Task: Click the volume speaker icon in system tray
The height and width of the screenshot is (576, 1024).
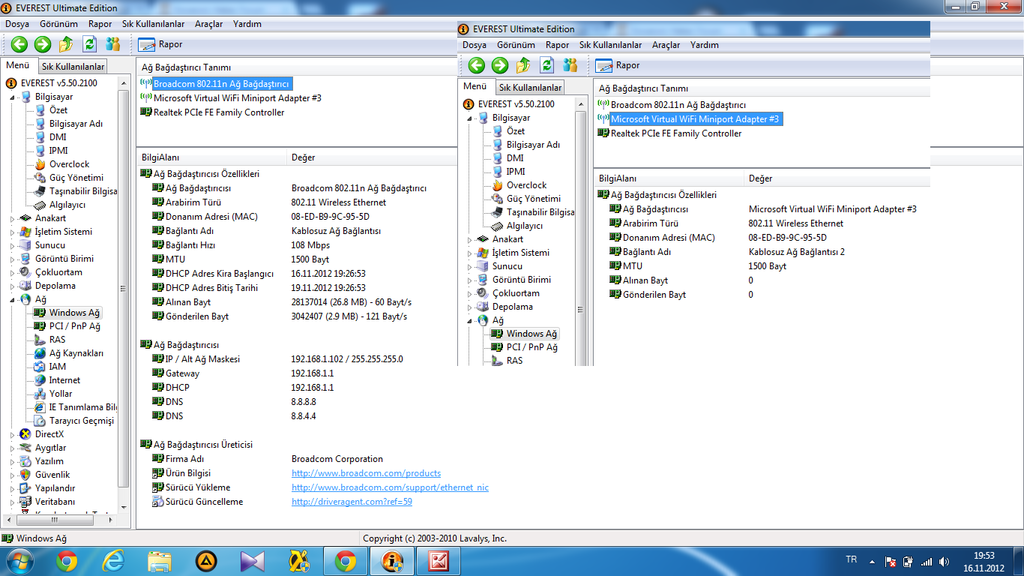Action: pyautogui.click(x=944, y=562)
